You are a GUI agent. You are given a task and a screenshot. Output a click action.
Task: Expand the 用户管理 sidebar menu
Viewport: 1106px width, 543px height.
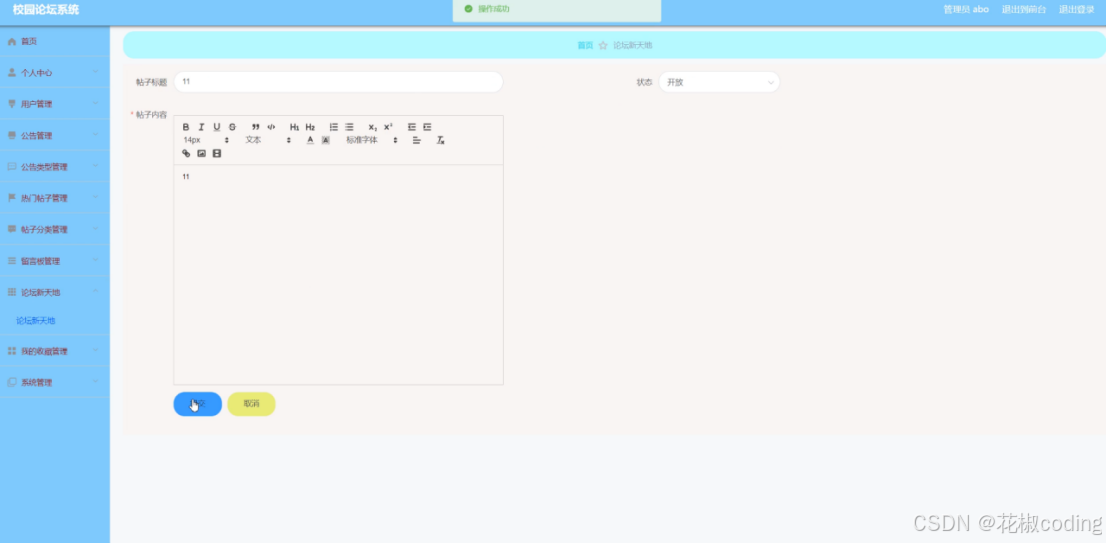point(55,104)
